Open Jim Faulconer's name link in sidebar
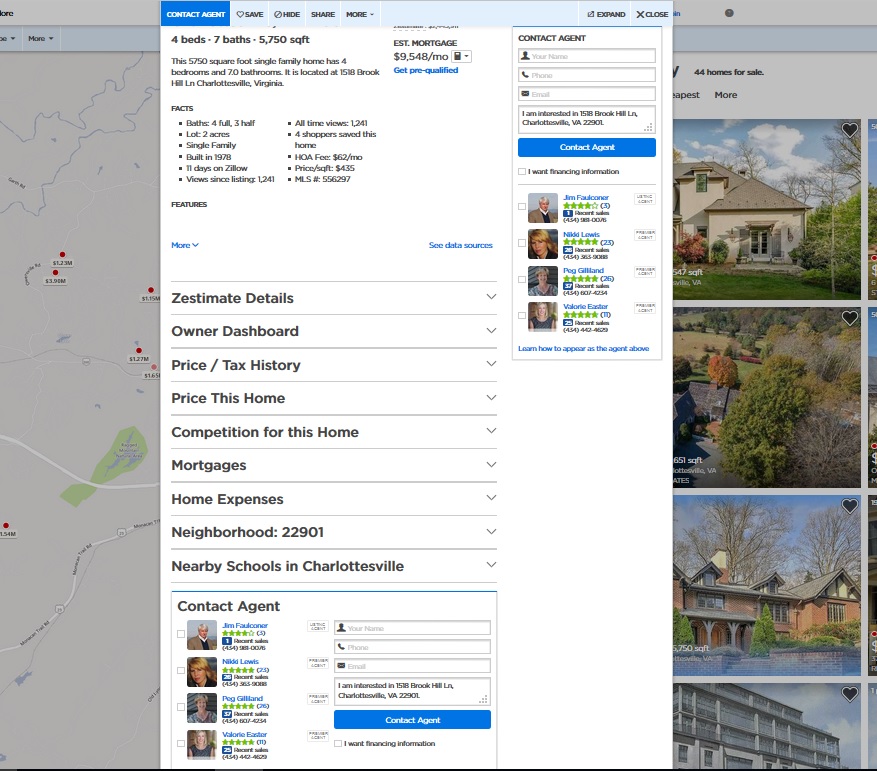877x771 pixels. pos(586,198)
